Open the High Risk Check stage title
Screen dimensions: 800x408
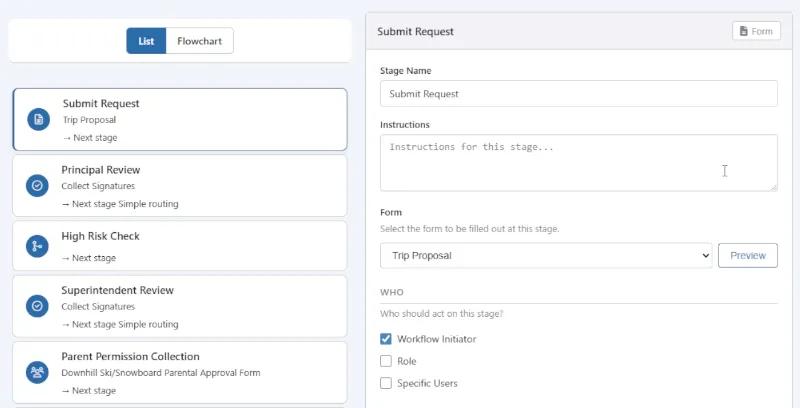(100, 236)
